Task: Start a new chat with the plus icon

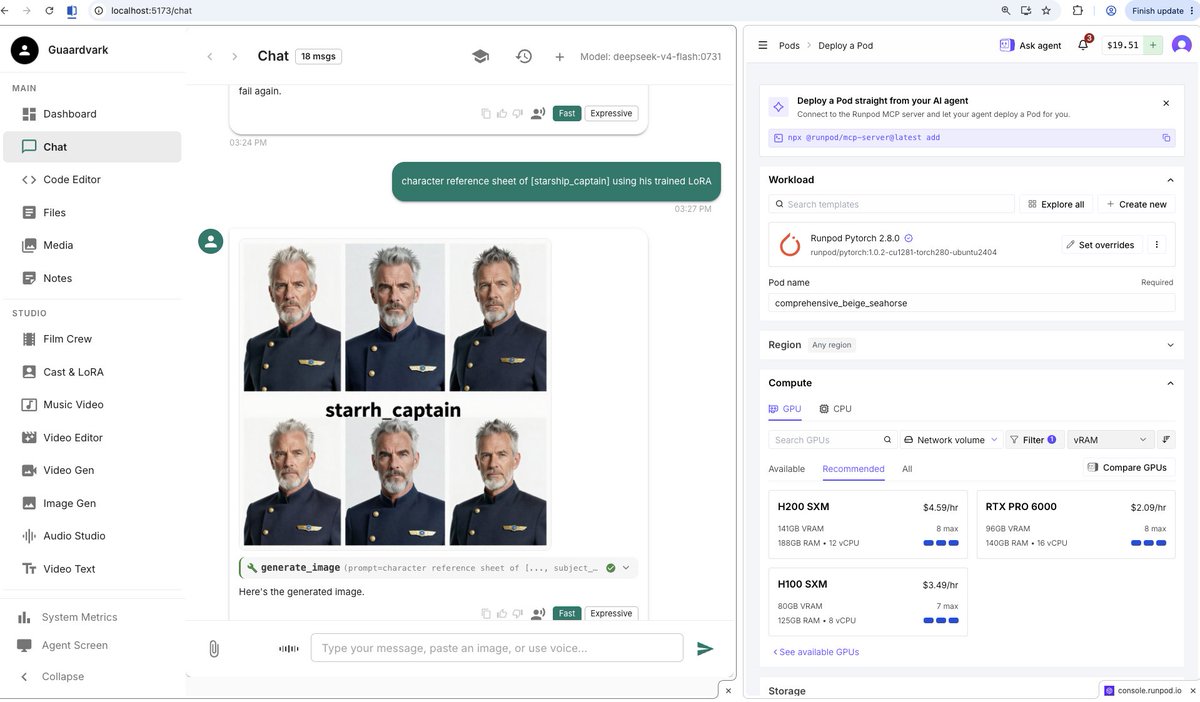Action: [x=560, y=57]
